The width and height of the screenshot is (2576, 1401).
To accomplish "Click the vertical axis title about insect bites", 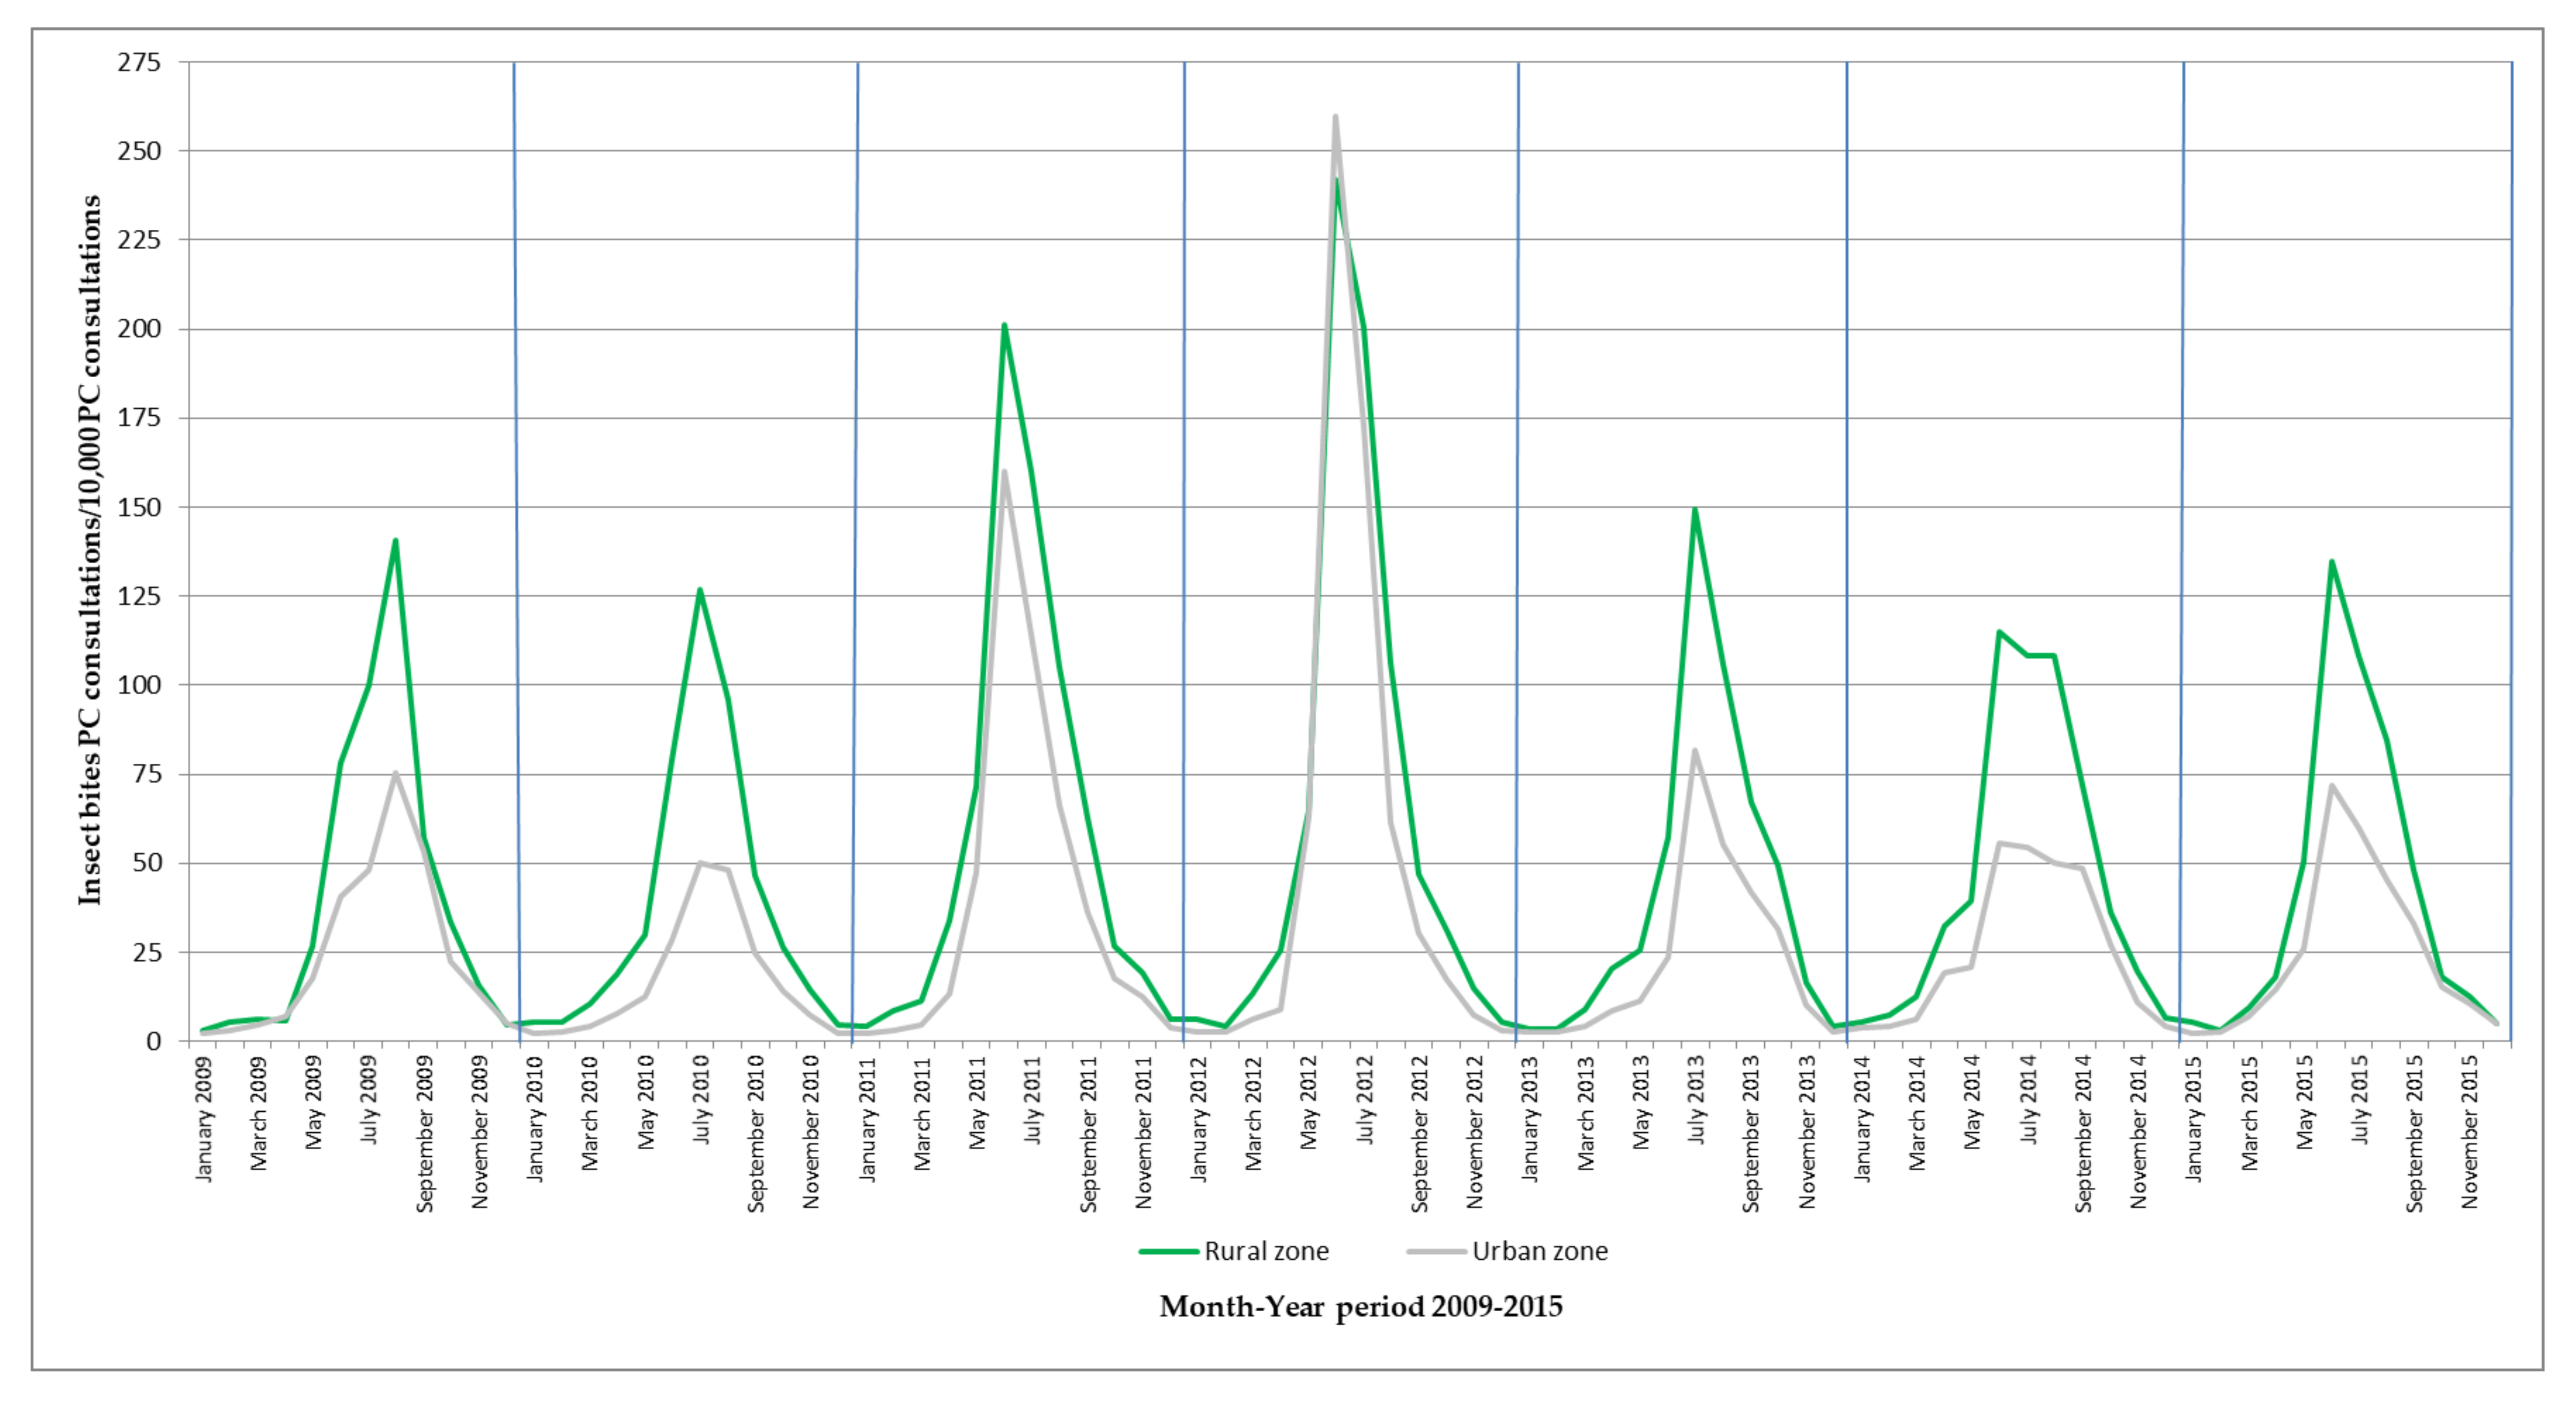I will point(90,550).
